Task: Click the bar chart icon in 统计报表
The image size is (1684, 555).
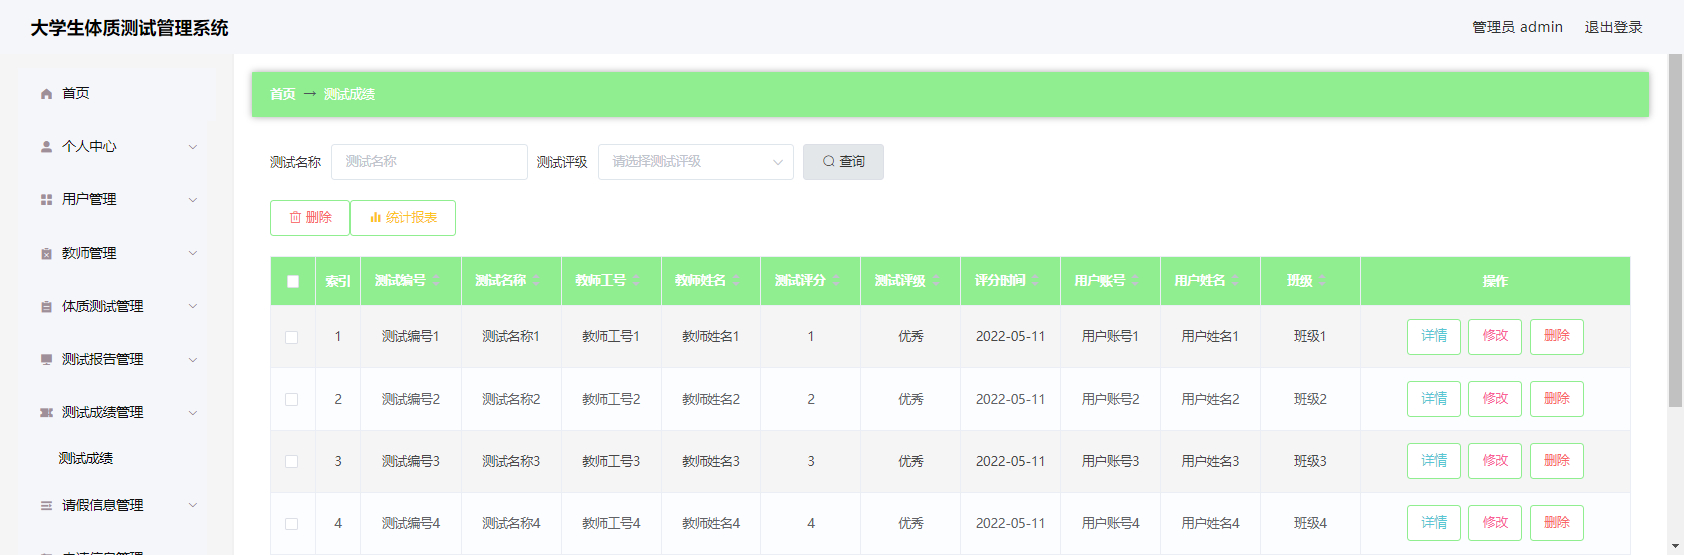Action: point(376,217)
